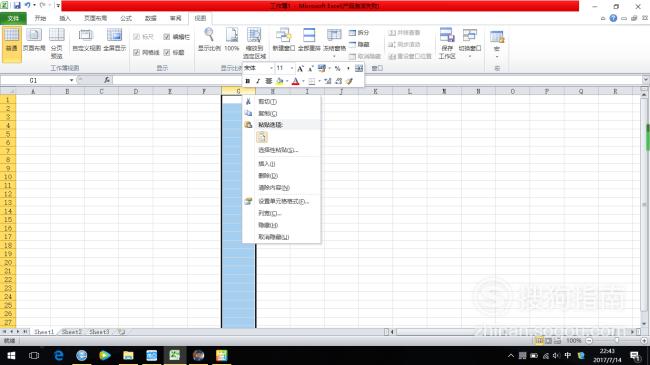Click the format painter brush in mini toolbar
The height and width of the screenshot is (365, 650).
tap(349, 81)
